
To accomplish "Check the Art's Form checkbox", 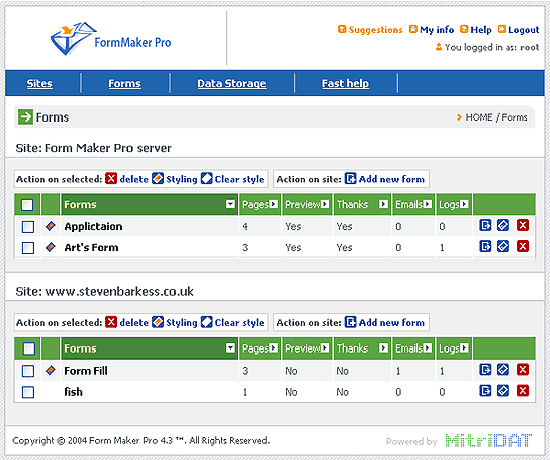I will click(x=28, y=248).
